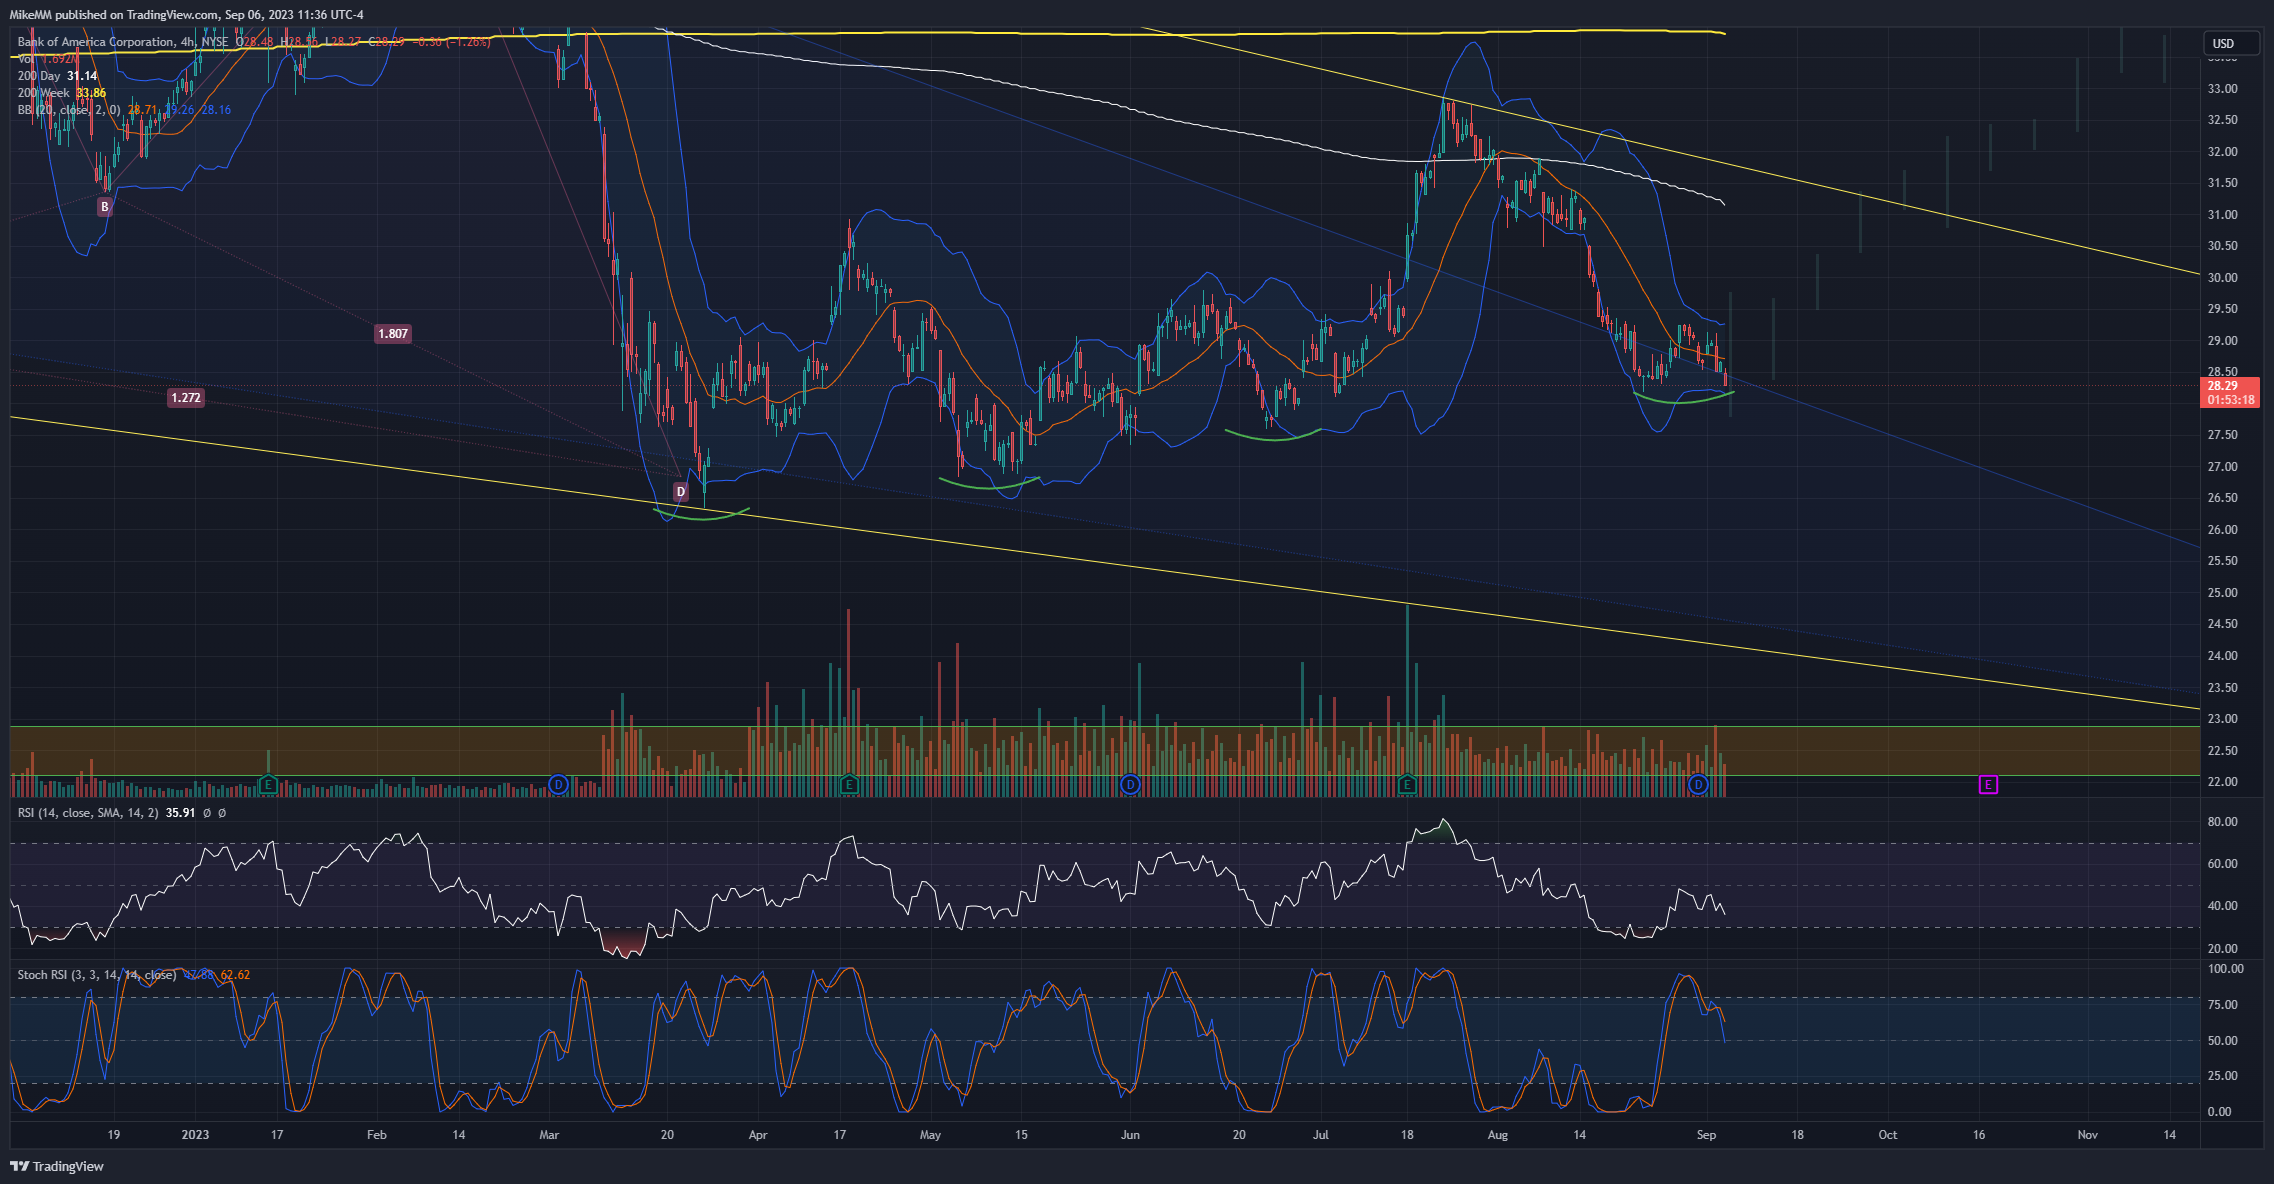Select the Stoch RSI indicator legend
Image resolution: width=2274 pixels, height=1184 pixels.
point(96,975)
